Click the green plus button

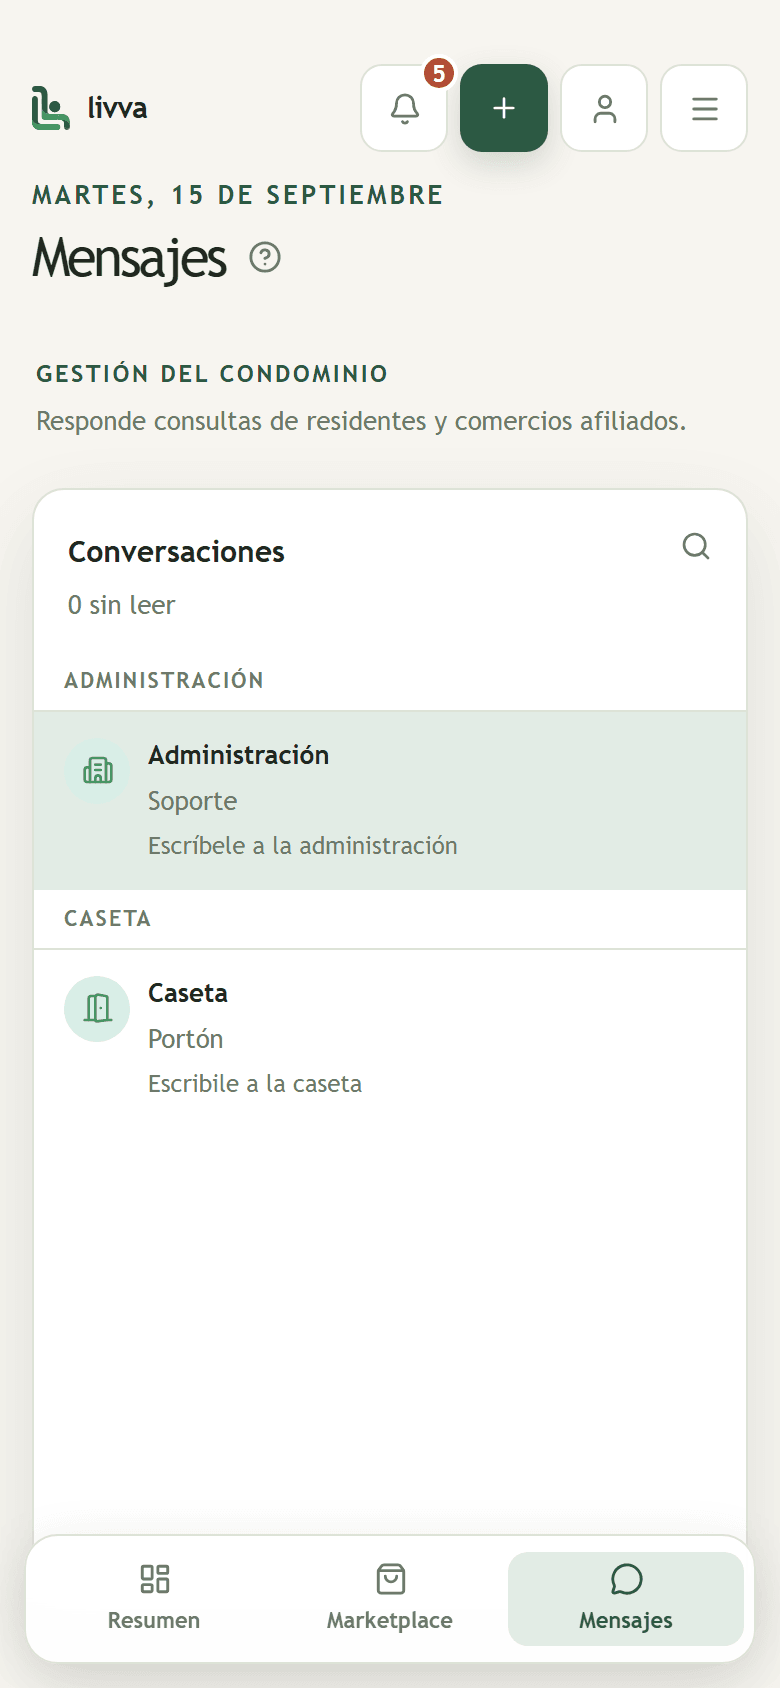coord(504,108)
